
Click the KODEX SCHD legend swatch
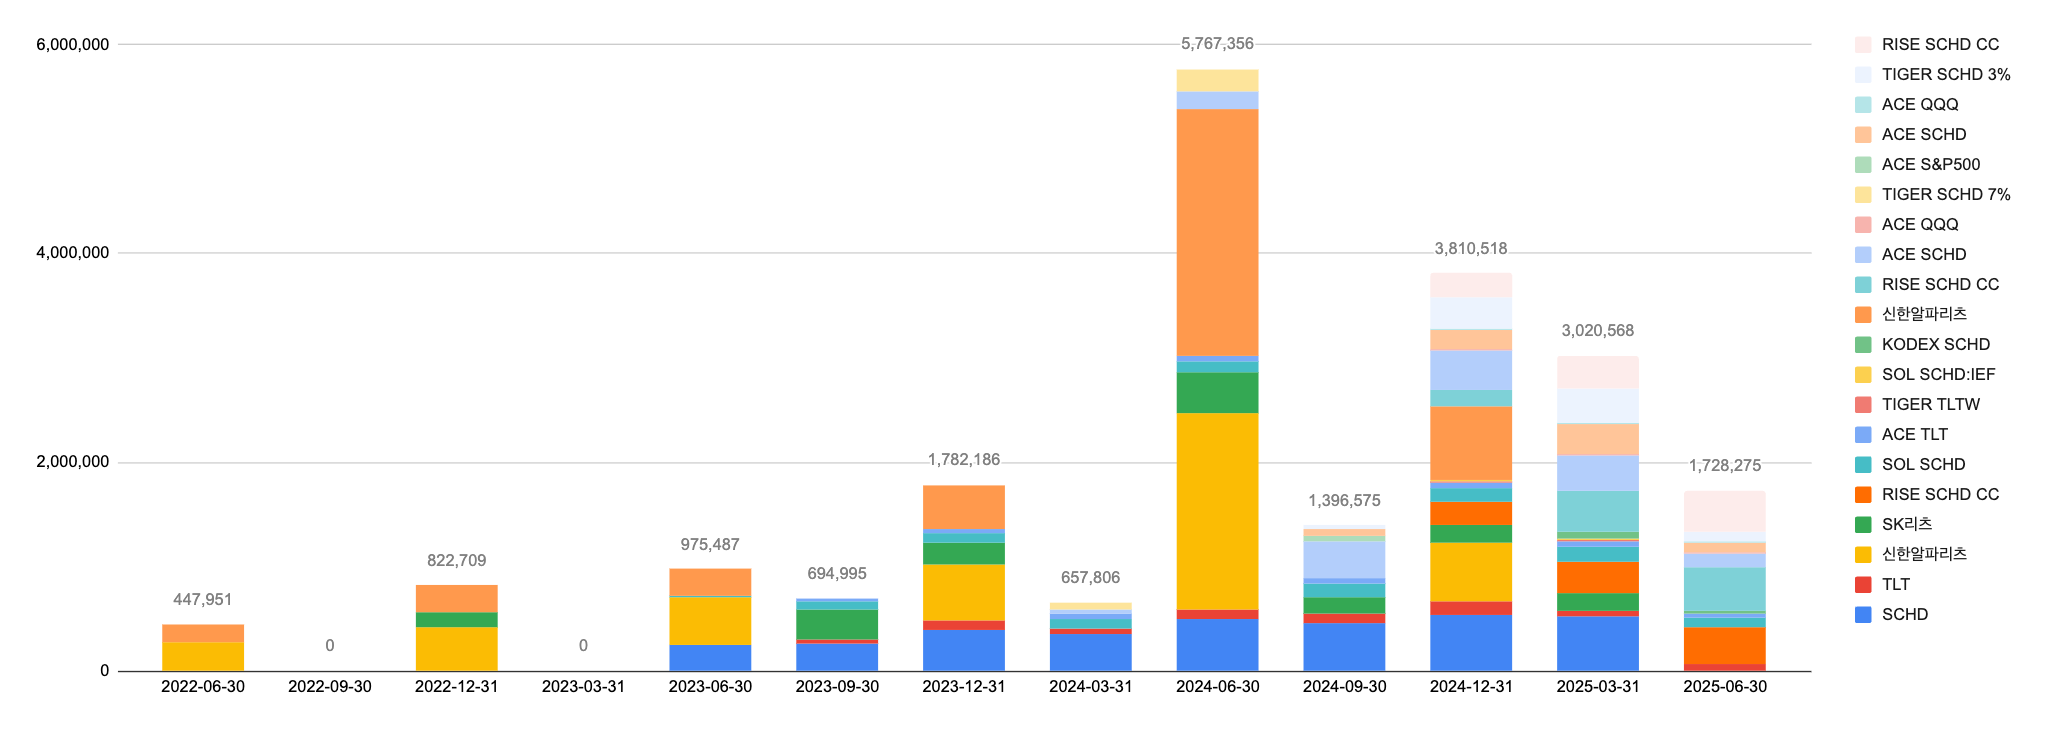[x=1863, y=345]
